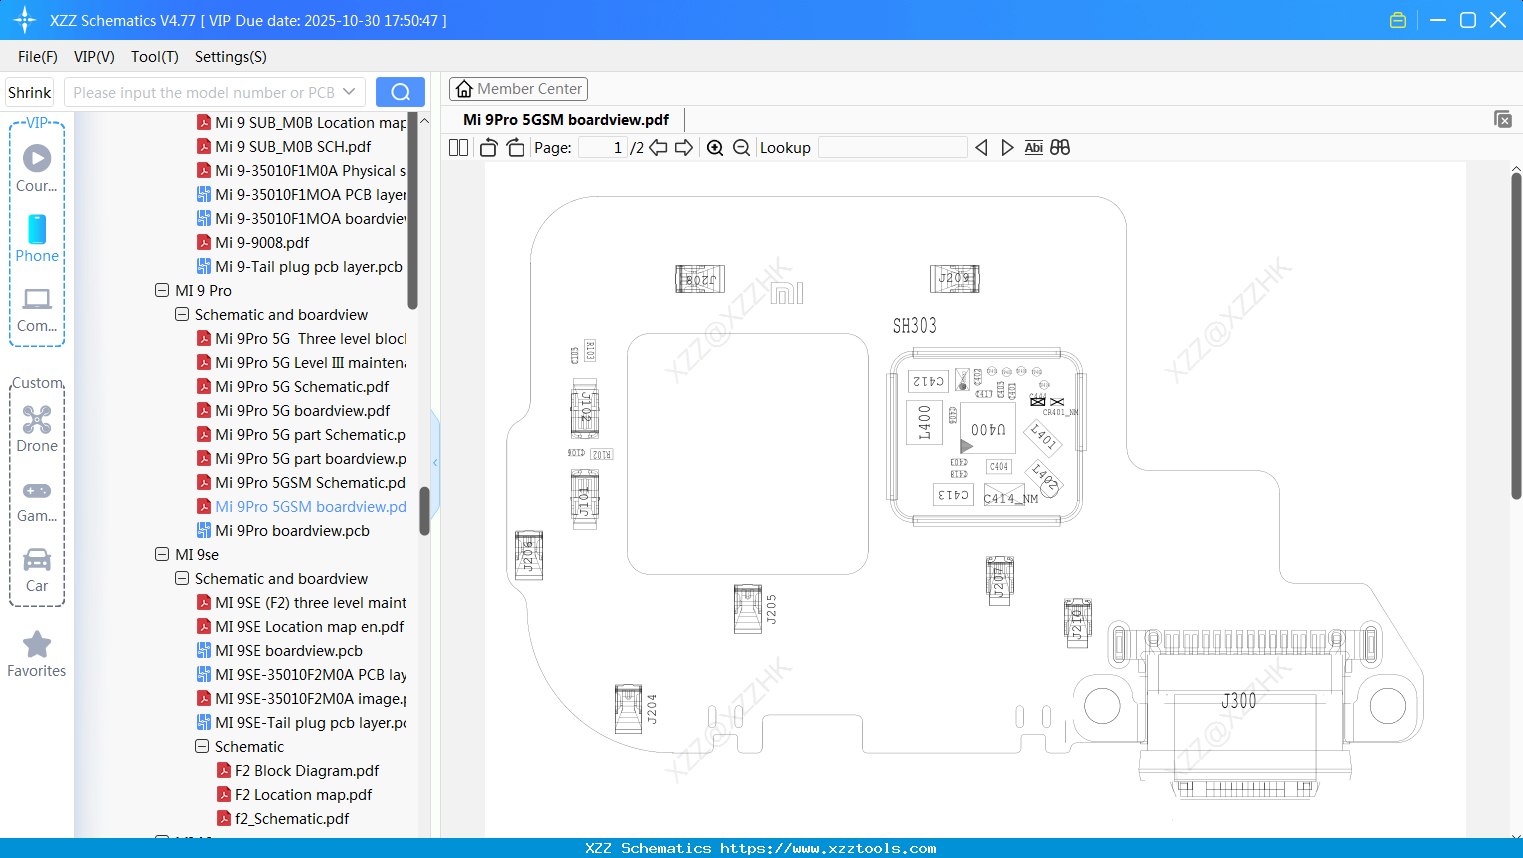
Task: Open the model number dropdown arrow
Action: point(349,92)
